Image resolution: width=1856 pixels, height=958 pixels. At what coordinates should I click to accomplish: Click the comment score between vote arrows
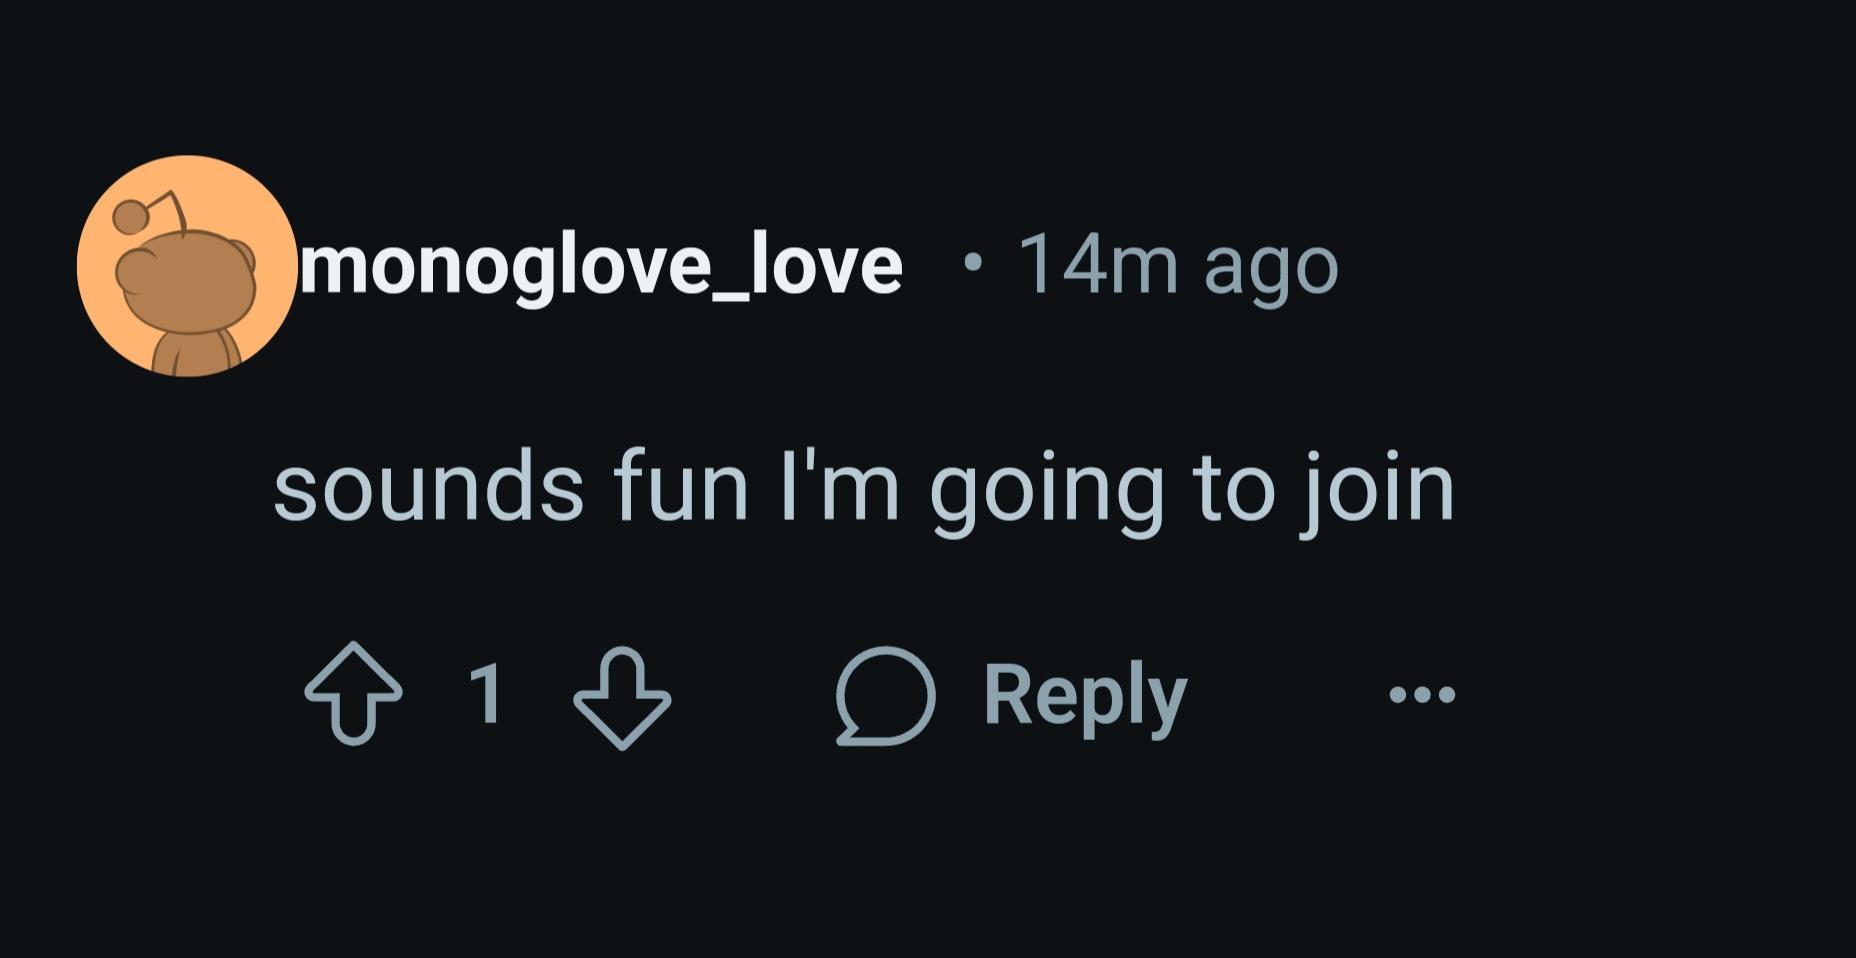[x=486, y=694]
